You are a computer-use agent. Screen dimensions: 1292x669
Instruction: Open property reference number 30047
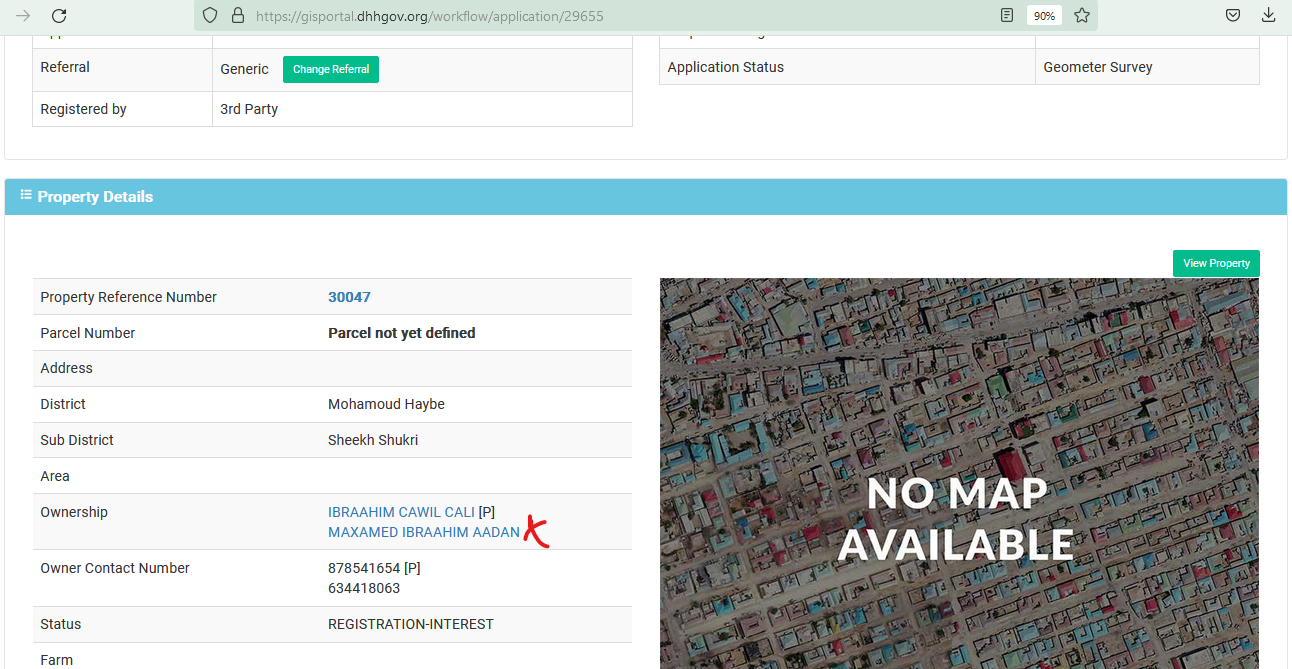click(349, 297)
